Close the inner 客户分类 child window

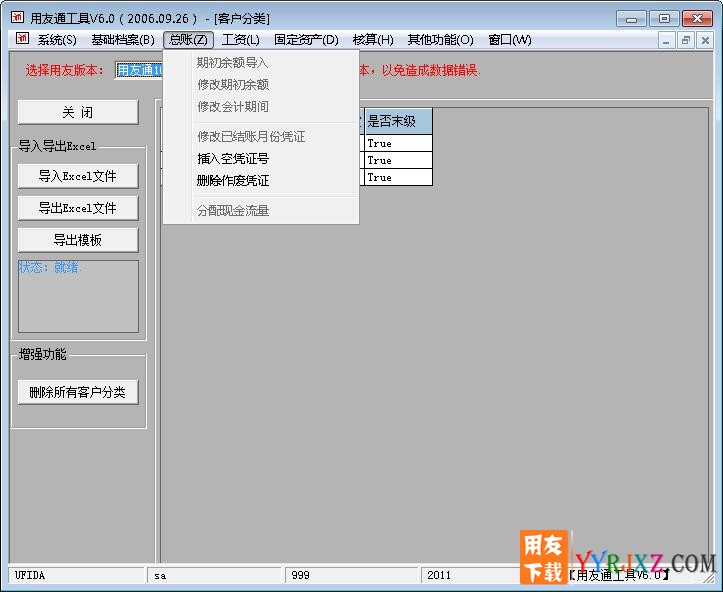(705, 41)
